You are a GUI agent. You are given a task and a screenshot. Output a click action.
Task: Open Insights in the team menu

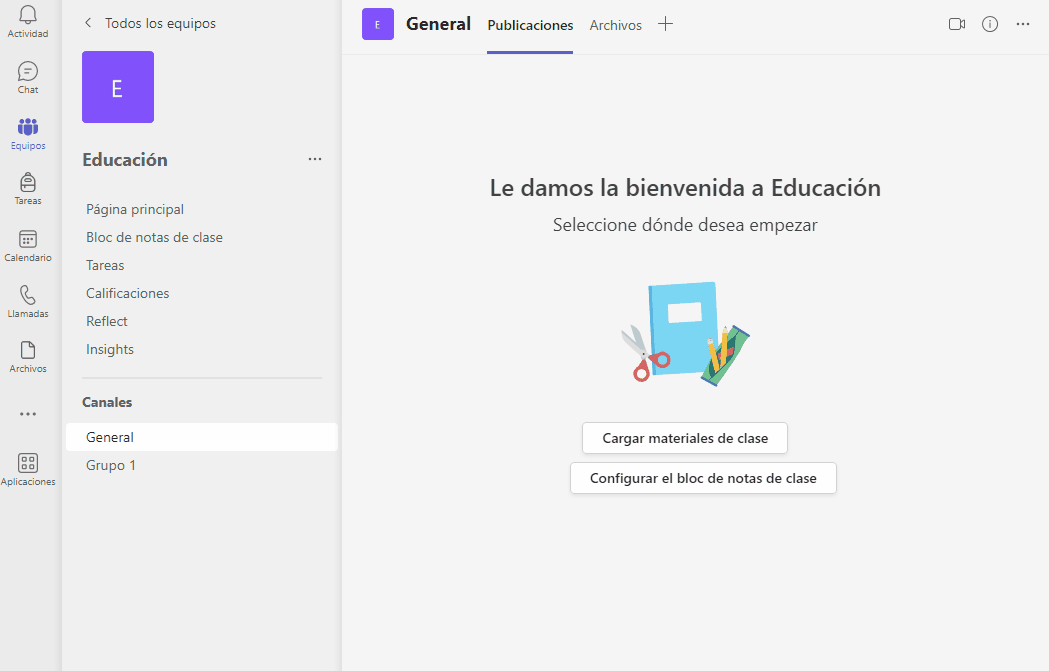tap(110, 350)
